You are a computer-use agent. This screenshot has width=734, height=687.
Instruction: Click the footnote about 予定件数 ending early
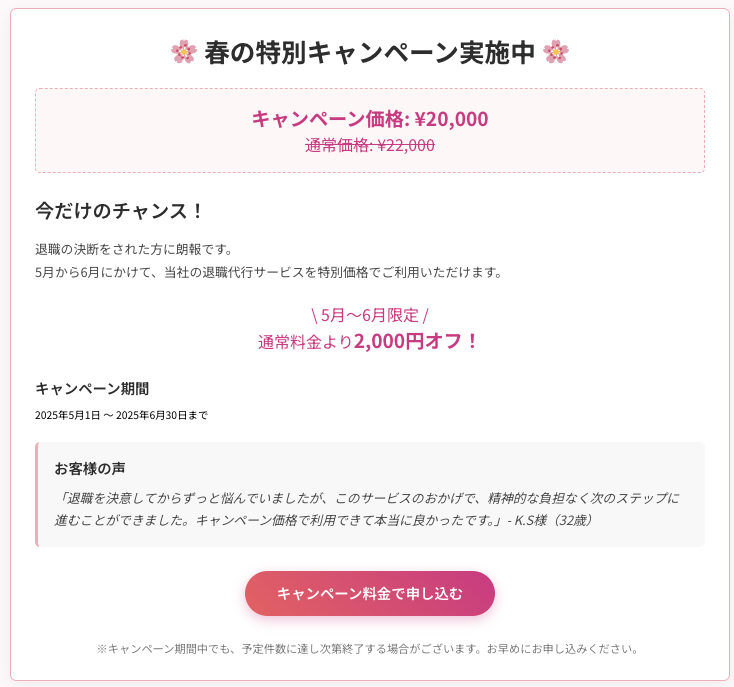click(368, 649)
